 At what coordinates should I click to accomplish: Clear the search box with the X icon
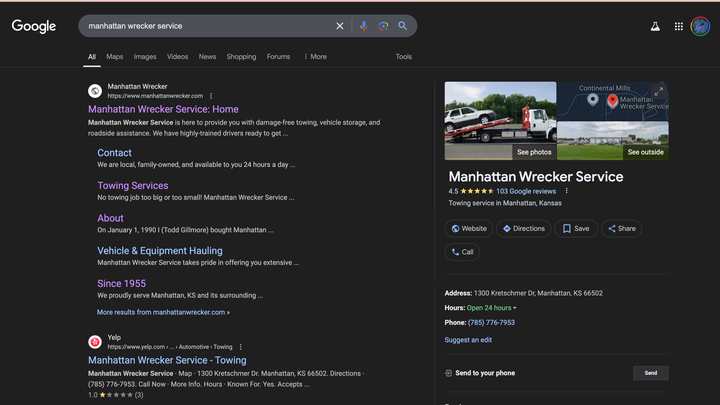pyautogui.click(x=339, y=26)
